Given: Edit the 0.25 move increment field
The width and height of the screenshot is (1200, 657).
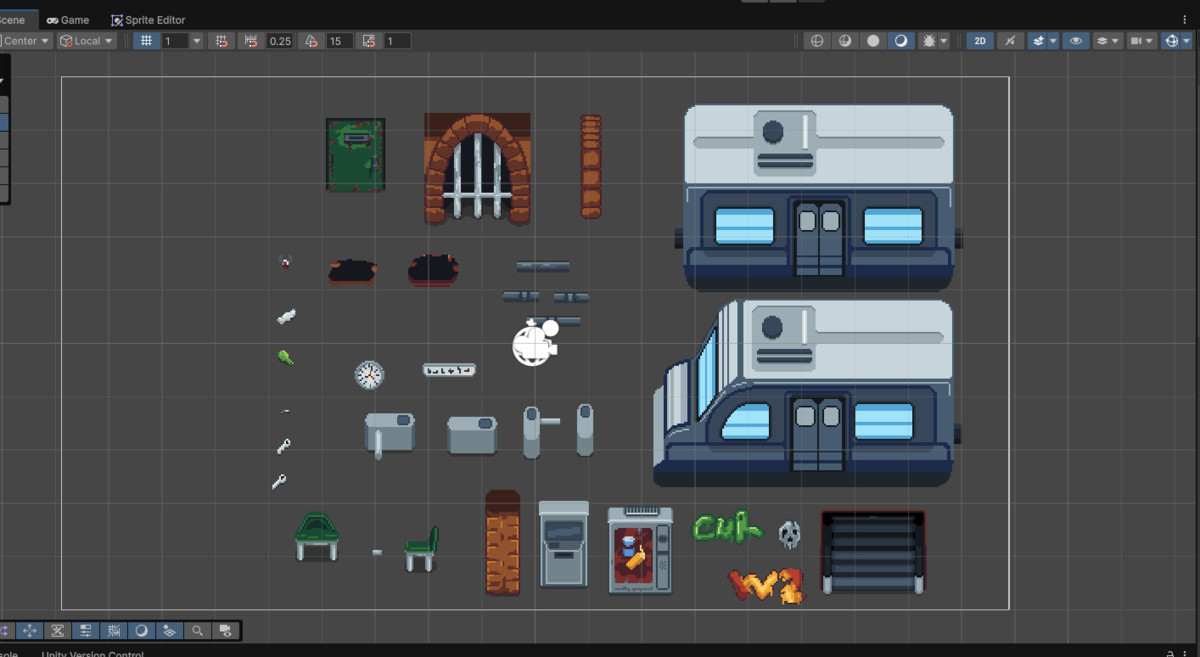Looking at the screenshot, I should click(280, 41).
